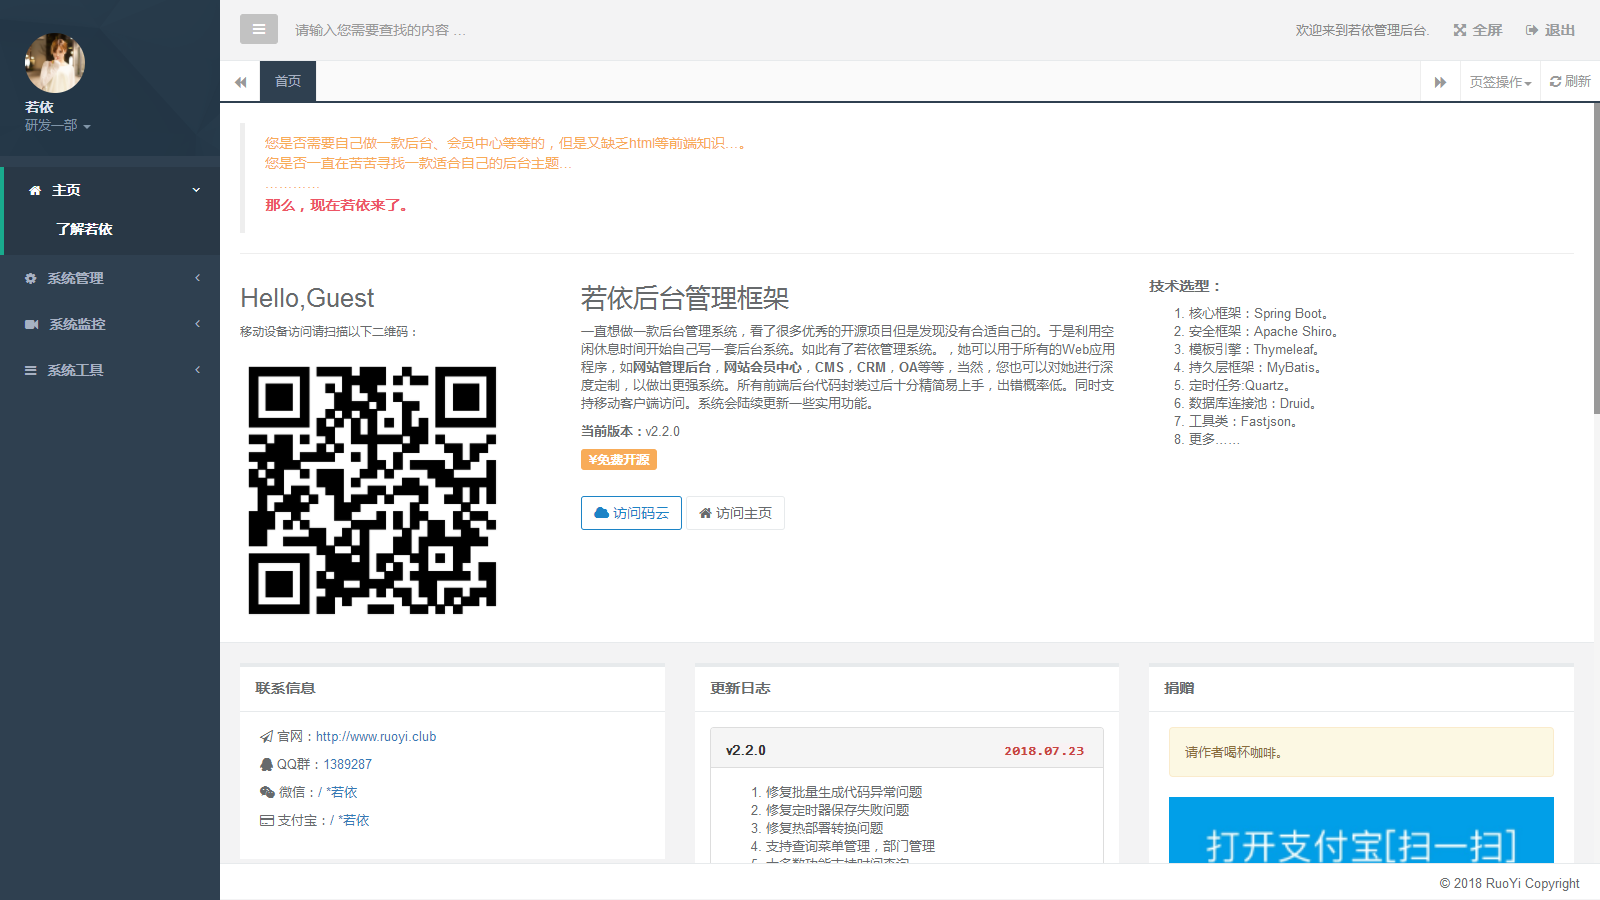This screenshot has width=1600, height=900.
Task: Click the hamburger menu toggle button
Action: pyautogui.click(x=258, y=29)
